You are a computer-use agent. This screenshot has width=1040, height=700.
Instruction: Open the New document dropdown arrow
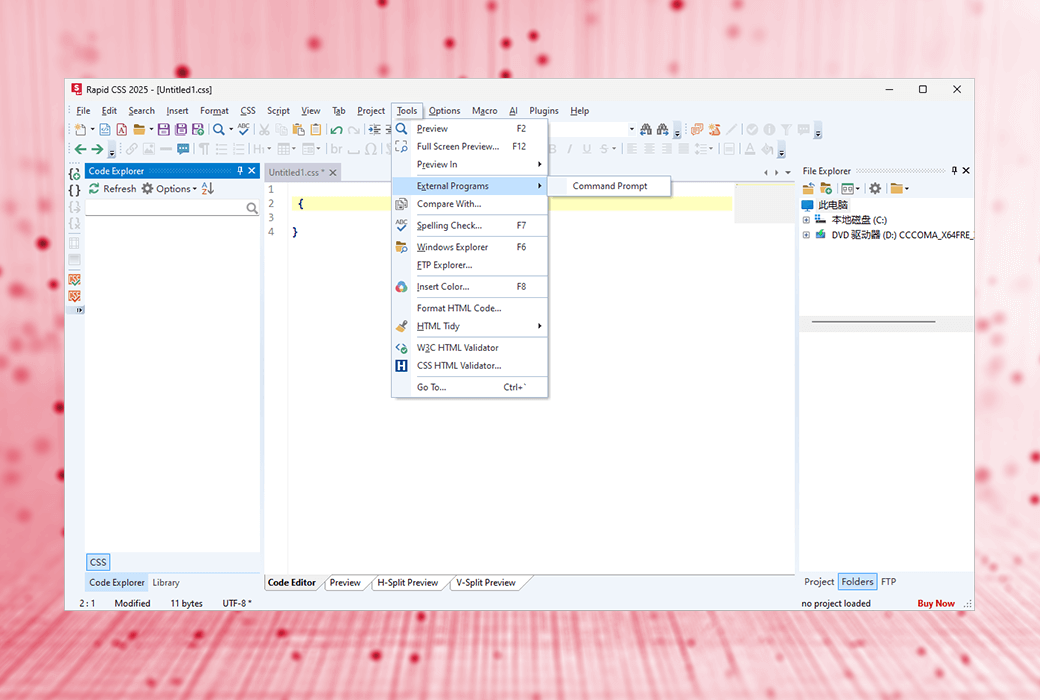point(92,129)
